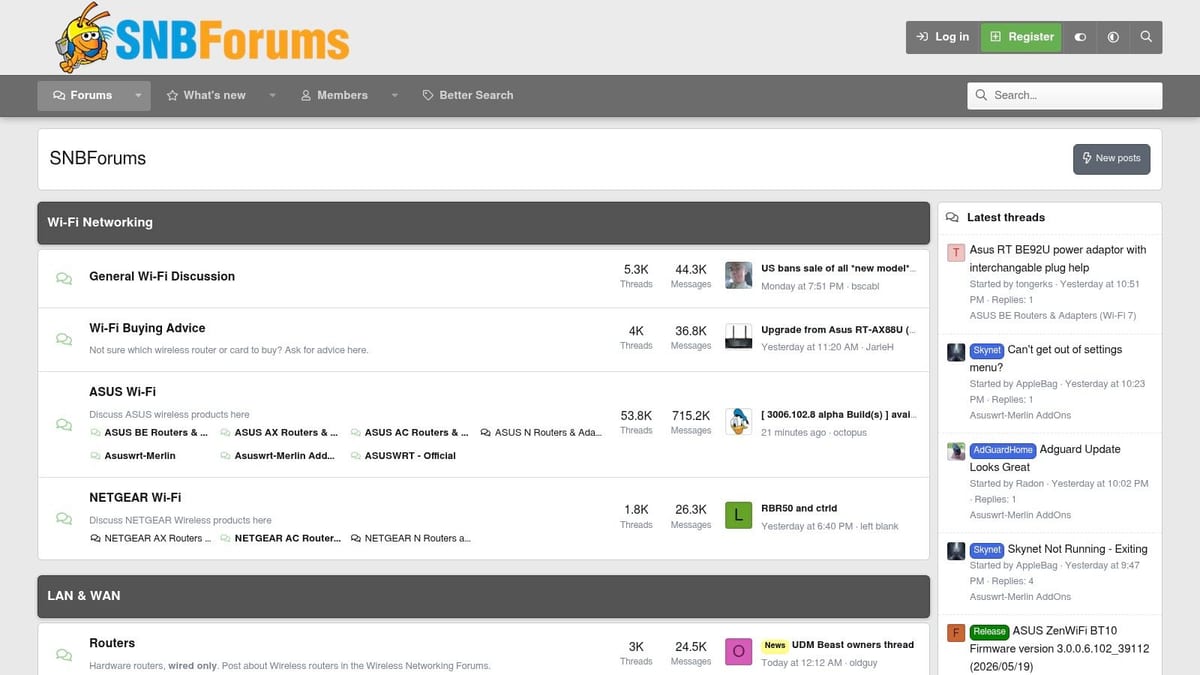Click 'ASUS BE Routers & Adapters (Wi-Fi 7)' sidebar link
Image resolution: width=1200 pixels, height=675 pixels.
tap(1052, 316)
